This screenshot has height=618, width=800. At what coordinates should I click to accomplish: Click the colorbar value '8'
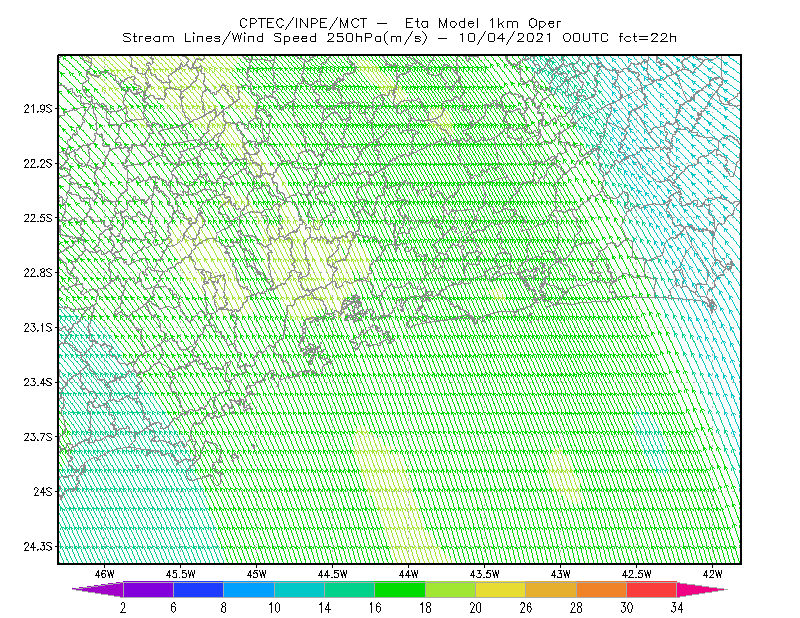coord(223,607)
